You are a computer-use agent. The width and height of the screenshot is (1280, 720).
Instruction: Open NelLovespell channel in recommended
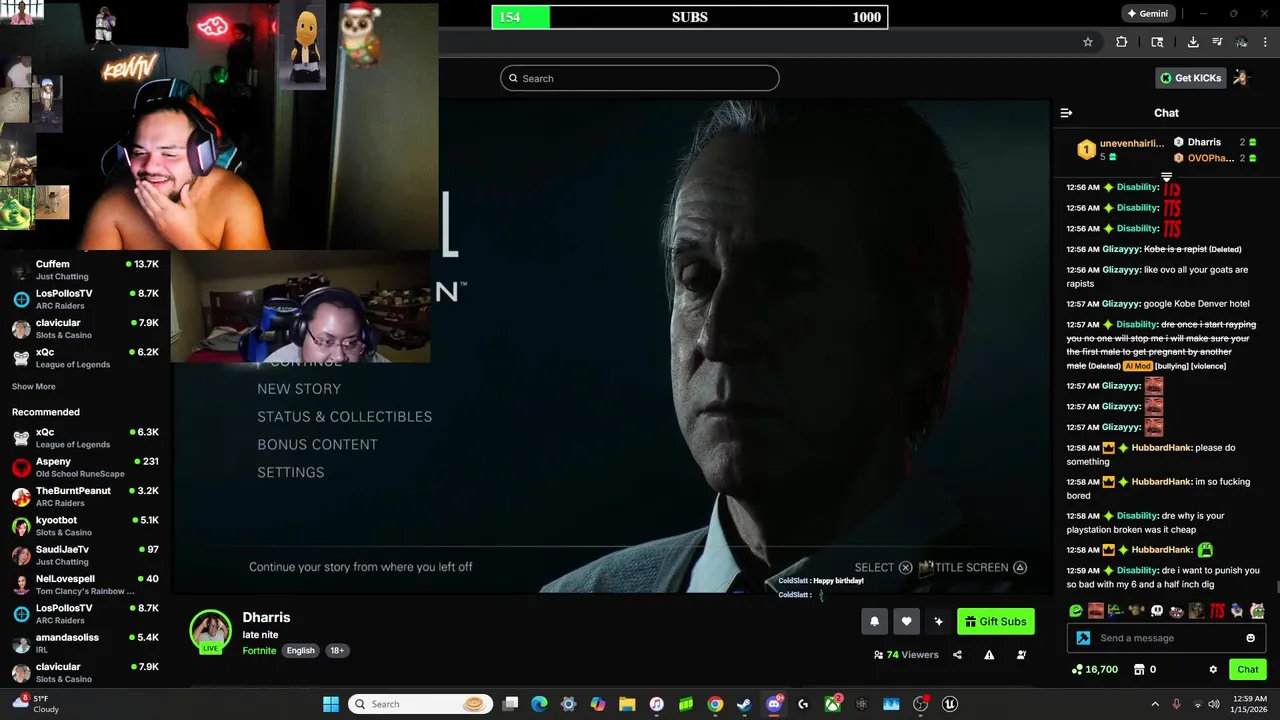pyautogui.click(x=85, y=585)
